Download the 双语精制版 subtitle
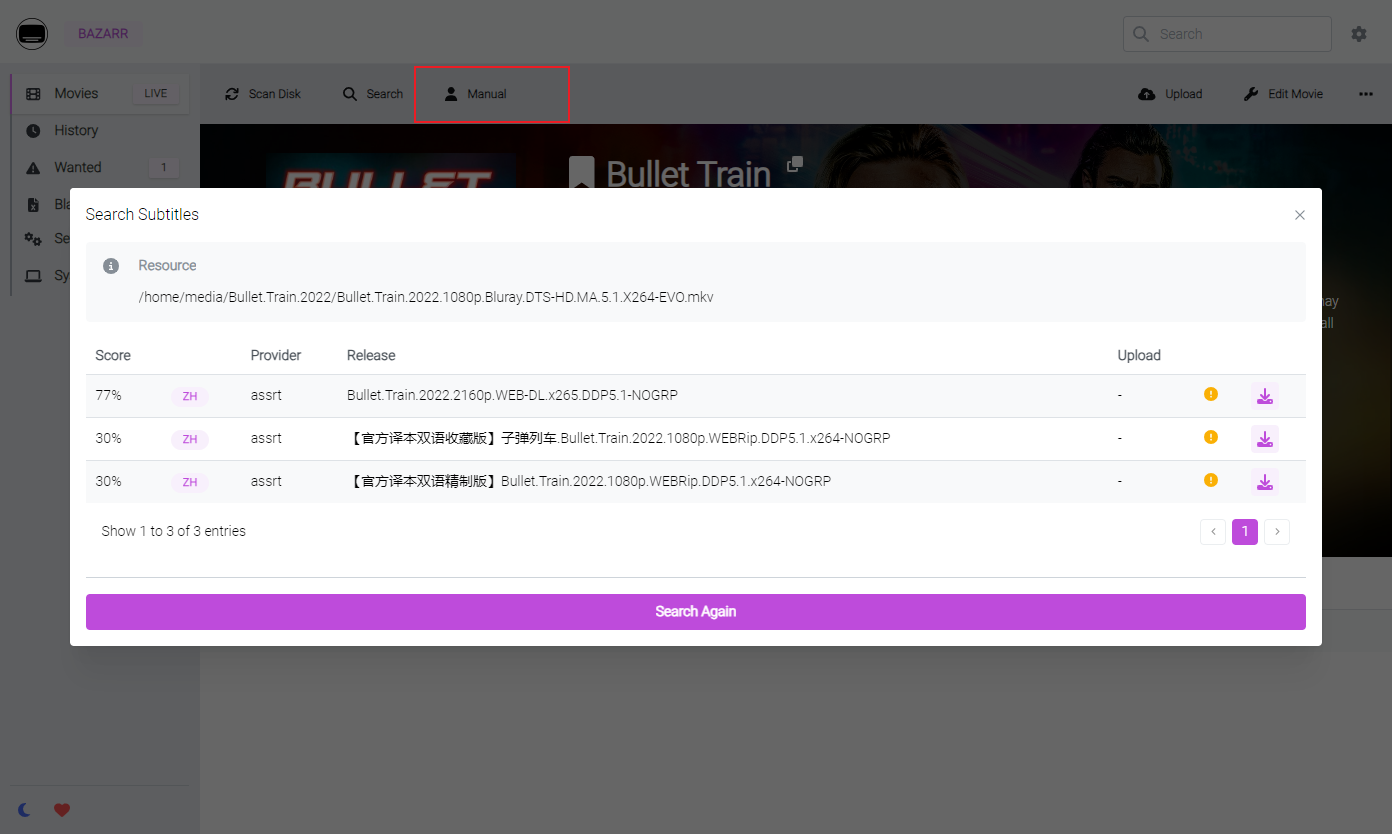The image size is (1392, 834). [x=1265, y=482]
